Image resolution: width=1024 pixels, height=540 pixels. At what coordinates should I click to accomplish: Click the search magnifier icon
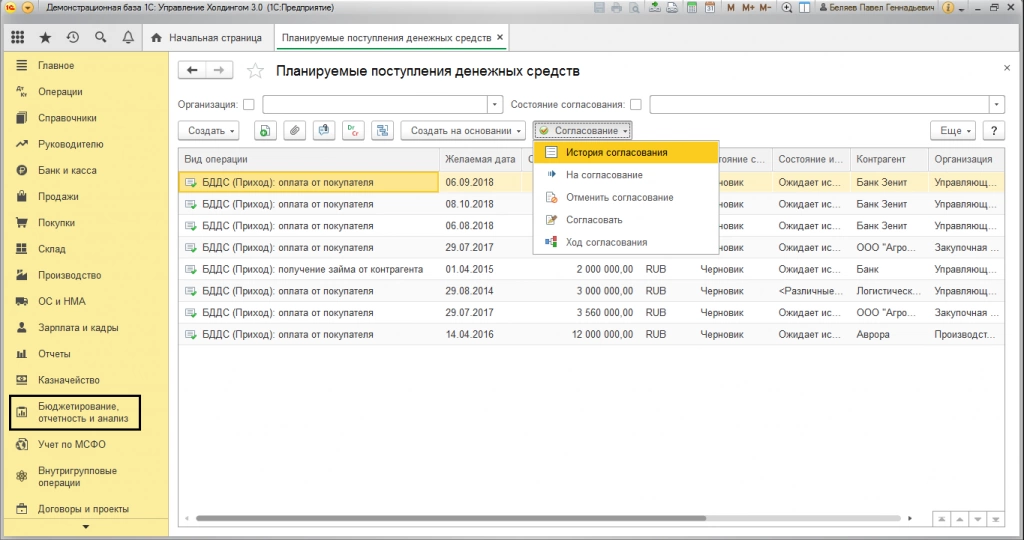pyautogui.click(x=101, y=38)
